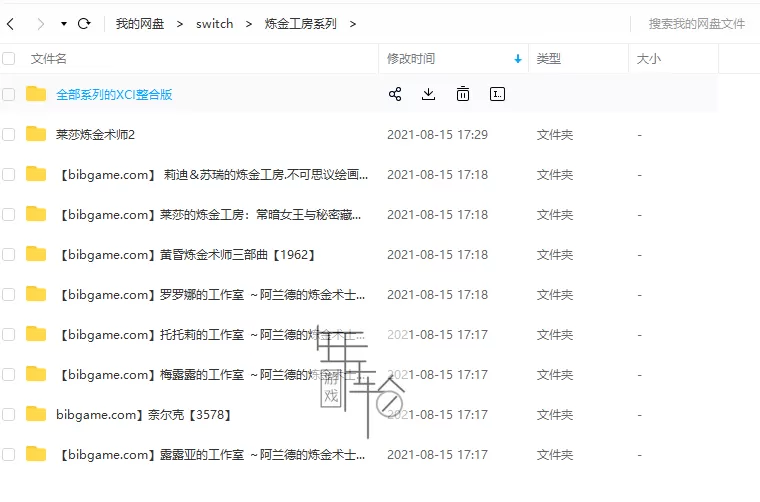This screenshot has height=502, width=760.
Task: Navigate to the switch breadcrumb folder
Action: coord(215,23)
